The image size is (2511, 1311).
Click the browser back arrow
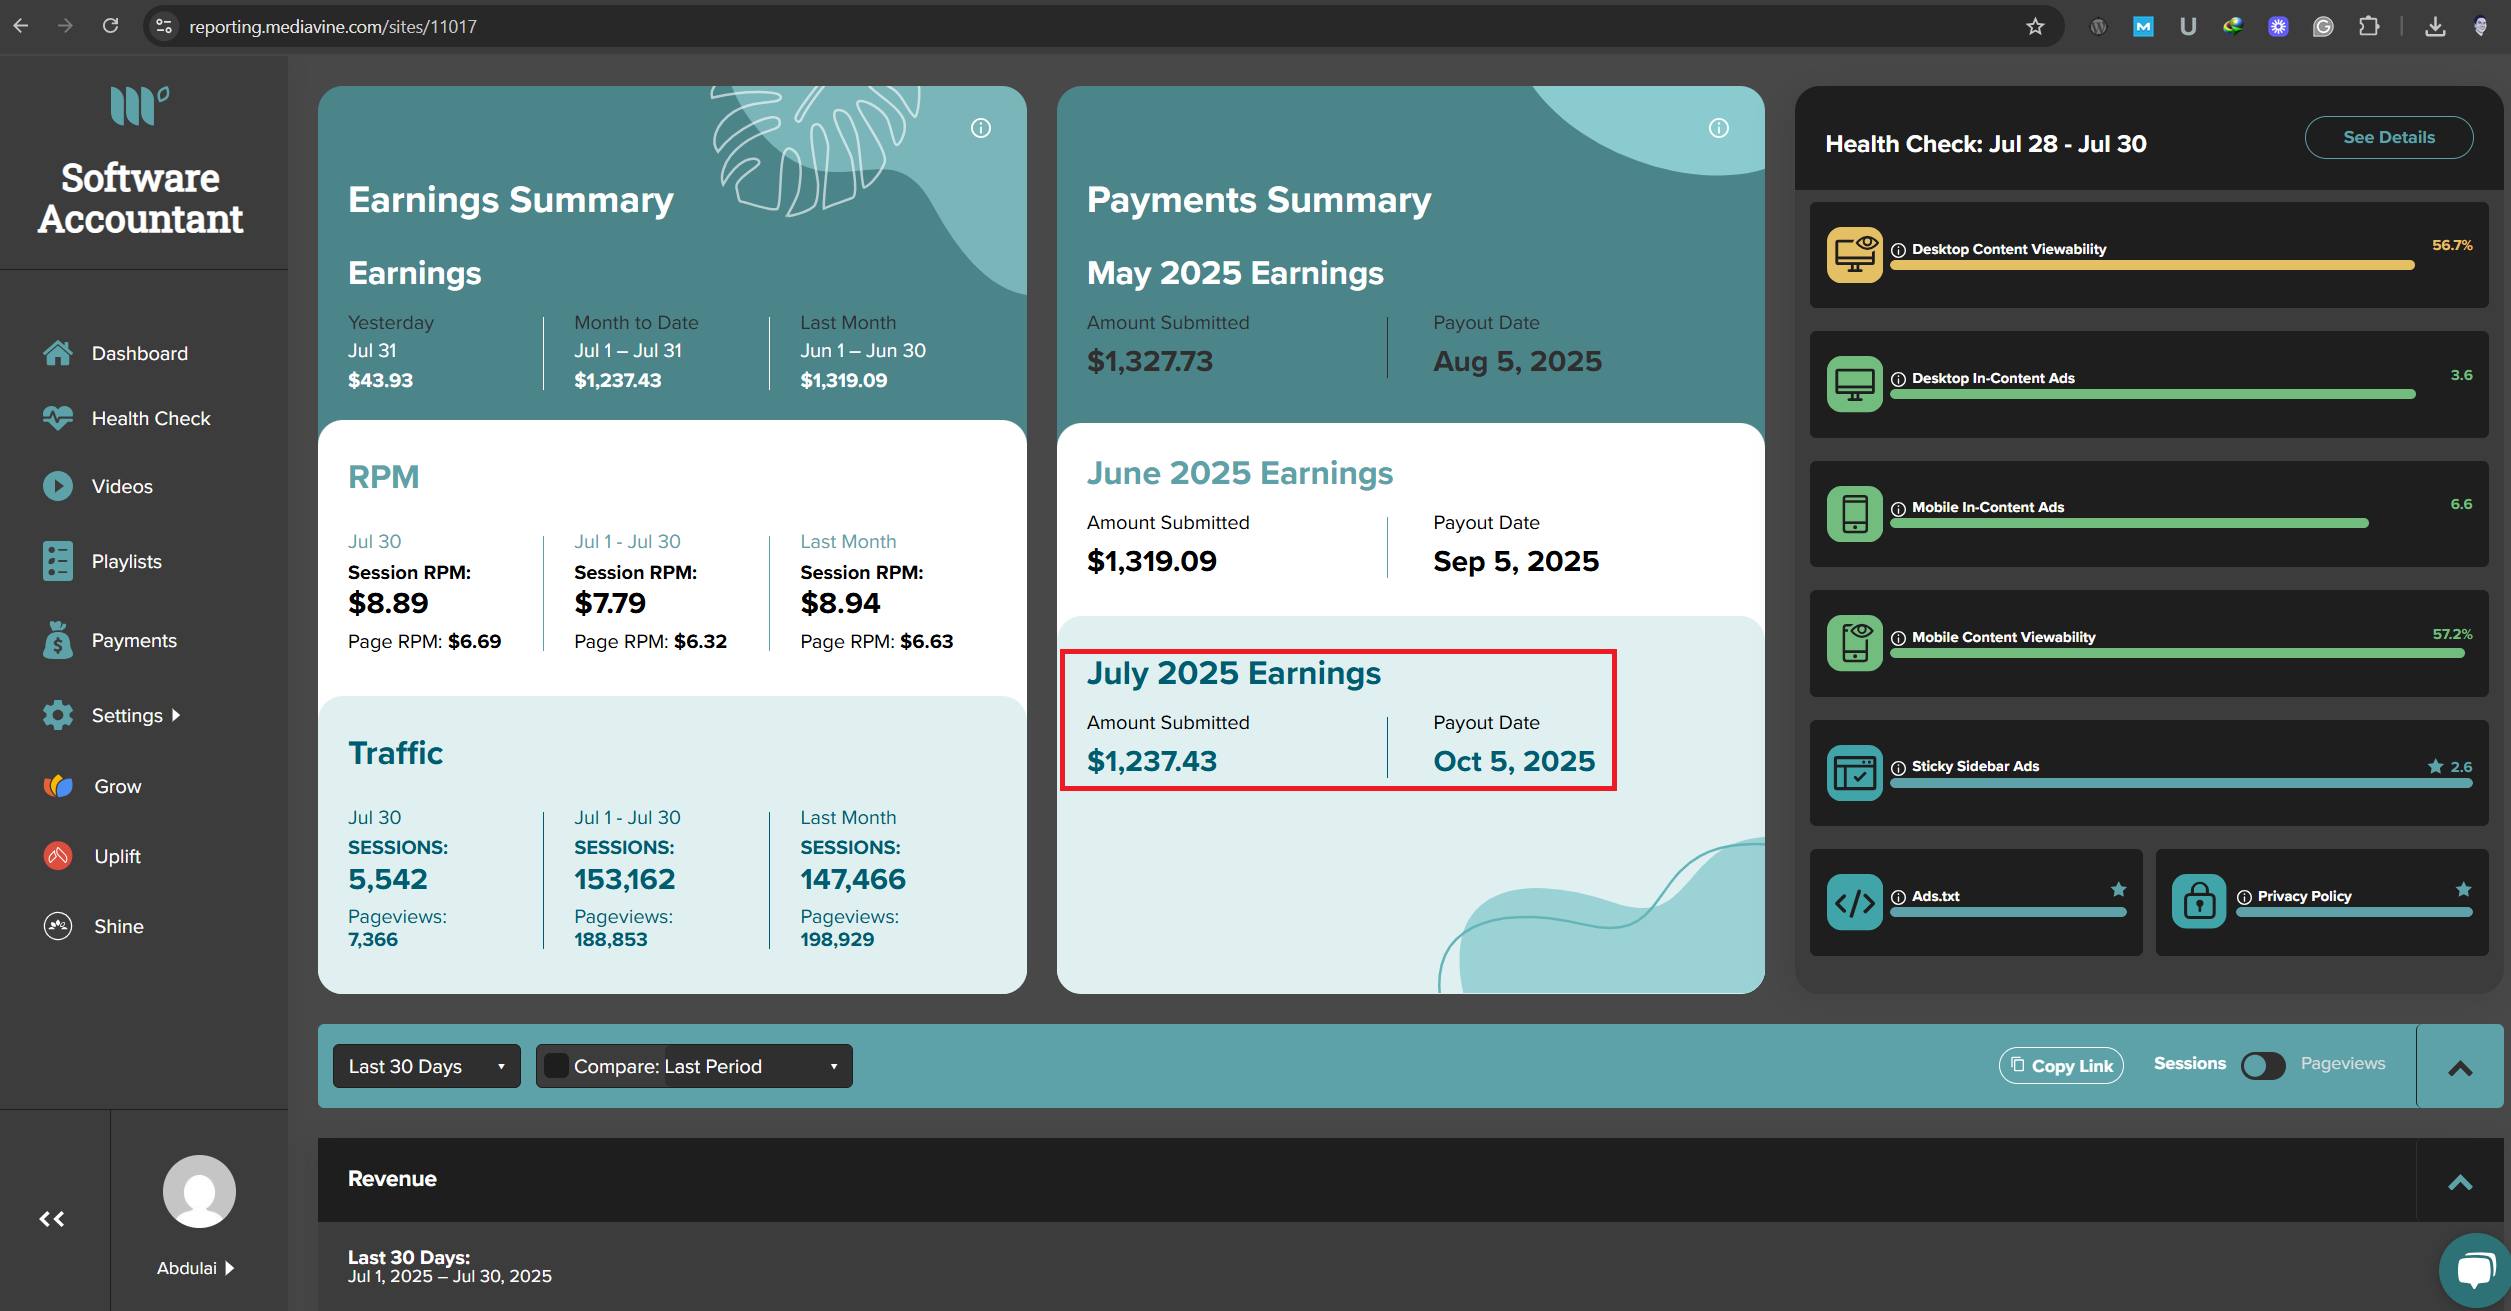pos(20,26)
